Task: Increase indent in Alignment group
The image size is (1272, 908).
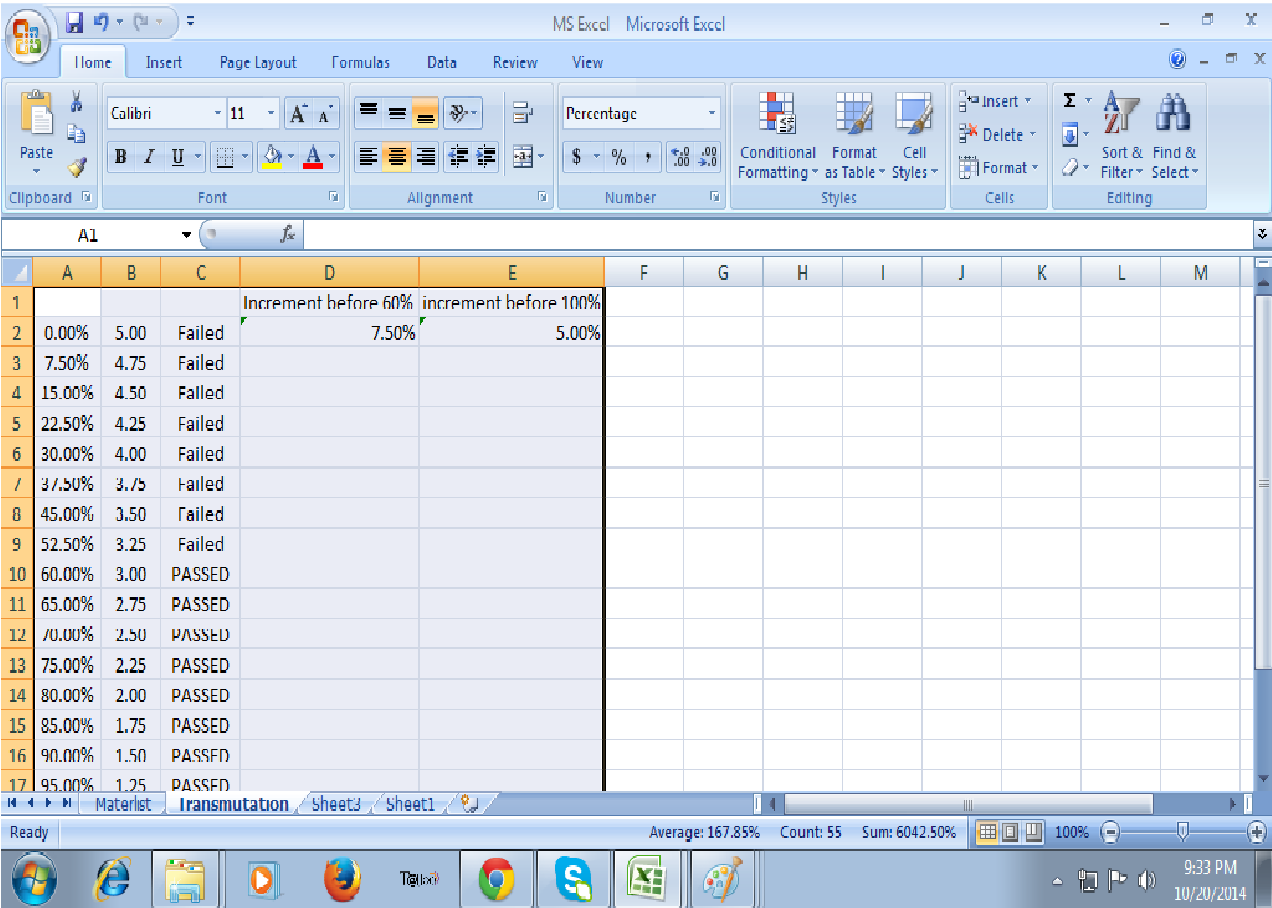Action: 486,156
